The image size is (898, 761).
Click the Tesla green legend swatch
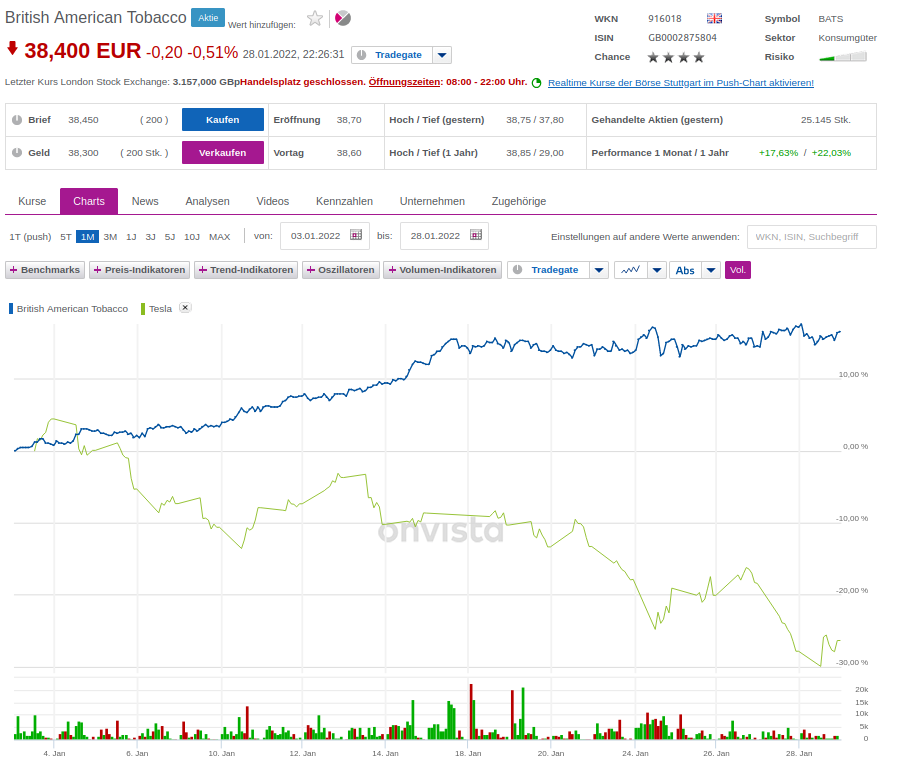point(143,309)
